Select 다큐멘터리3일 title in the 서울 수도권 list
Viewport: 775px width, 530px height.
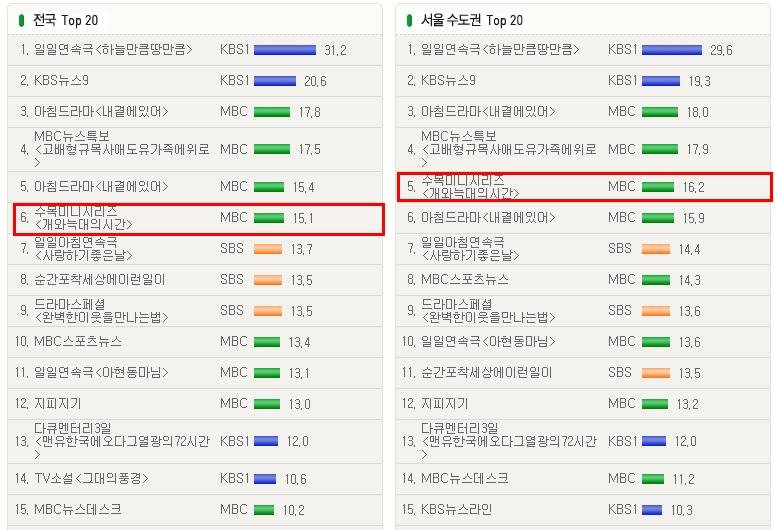click(x=509, y=441)
